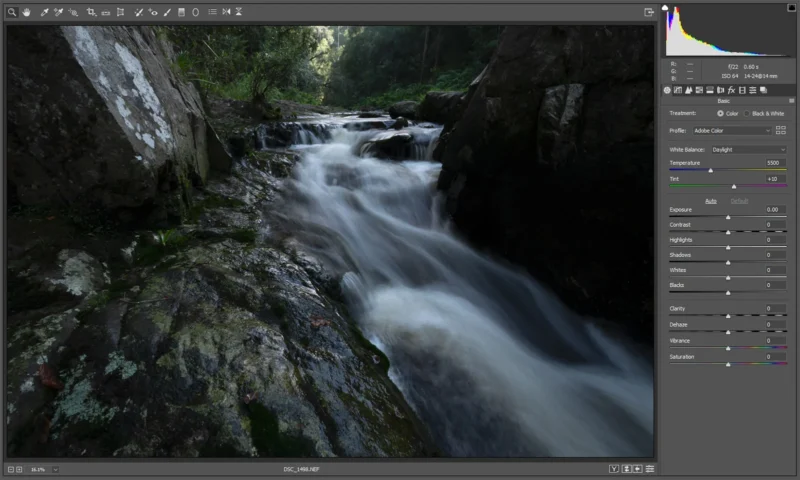Image resolution: width=800 pixels, height=480 pixels.
Task: Select the Zoom tool in the toolbar
Action: click(x=13, y=12)
